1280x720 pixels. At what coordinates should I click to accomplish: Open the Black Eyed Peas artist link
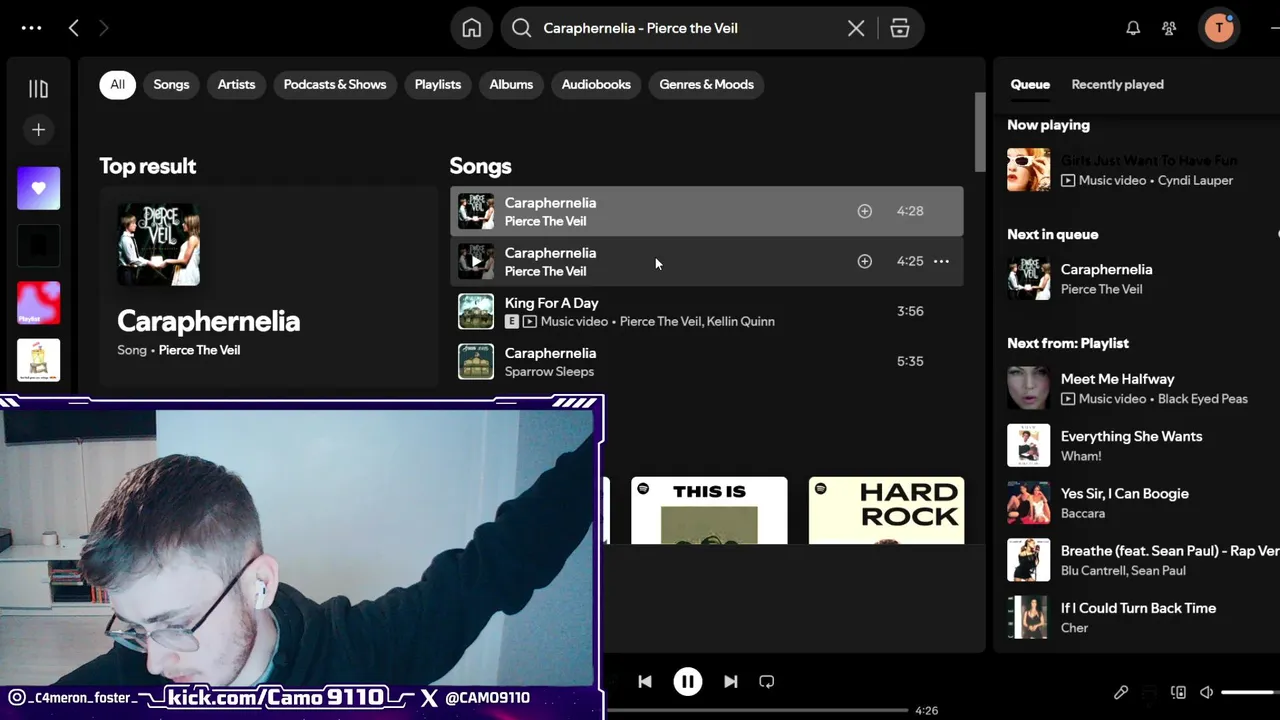tap(1203, 398)
